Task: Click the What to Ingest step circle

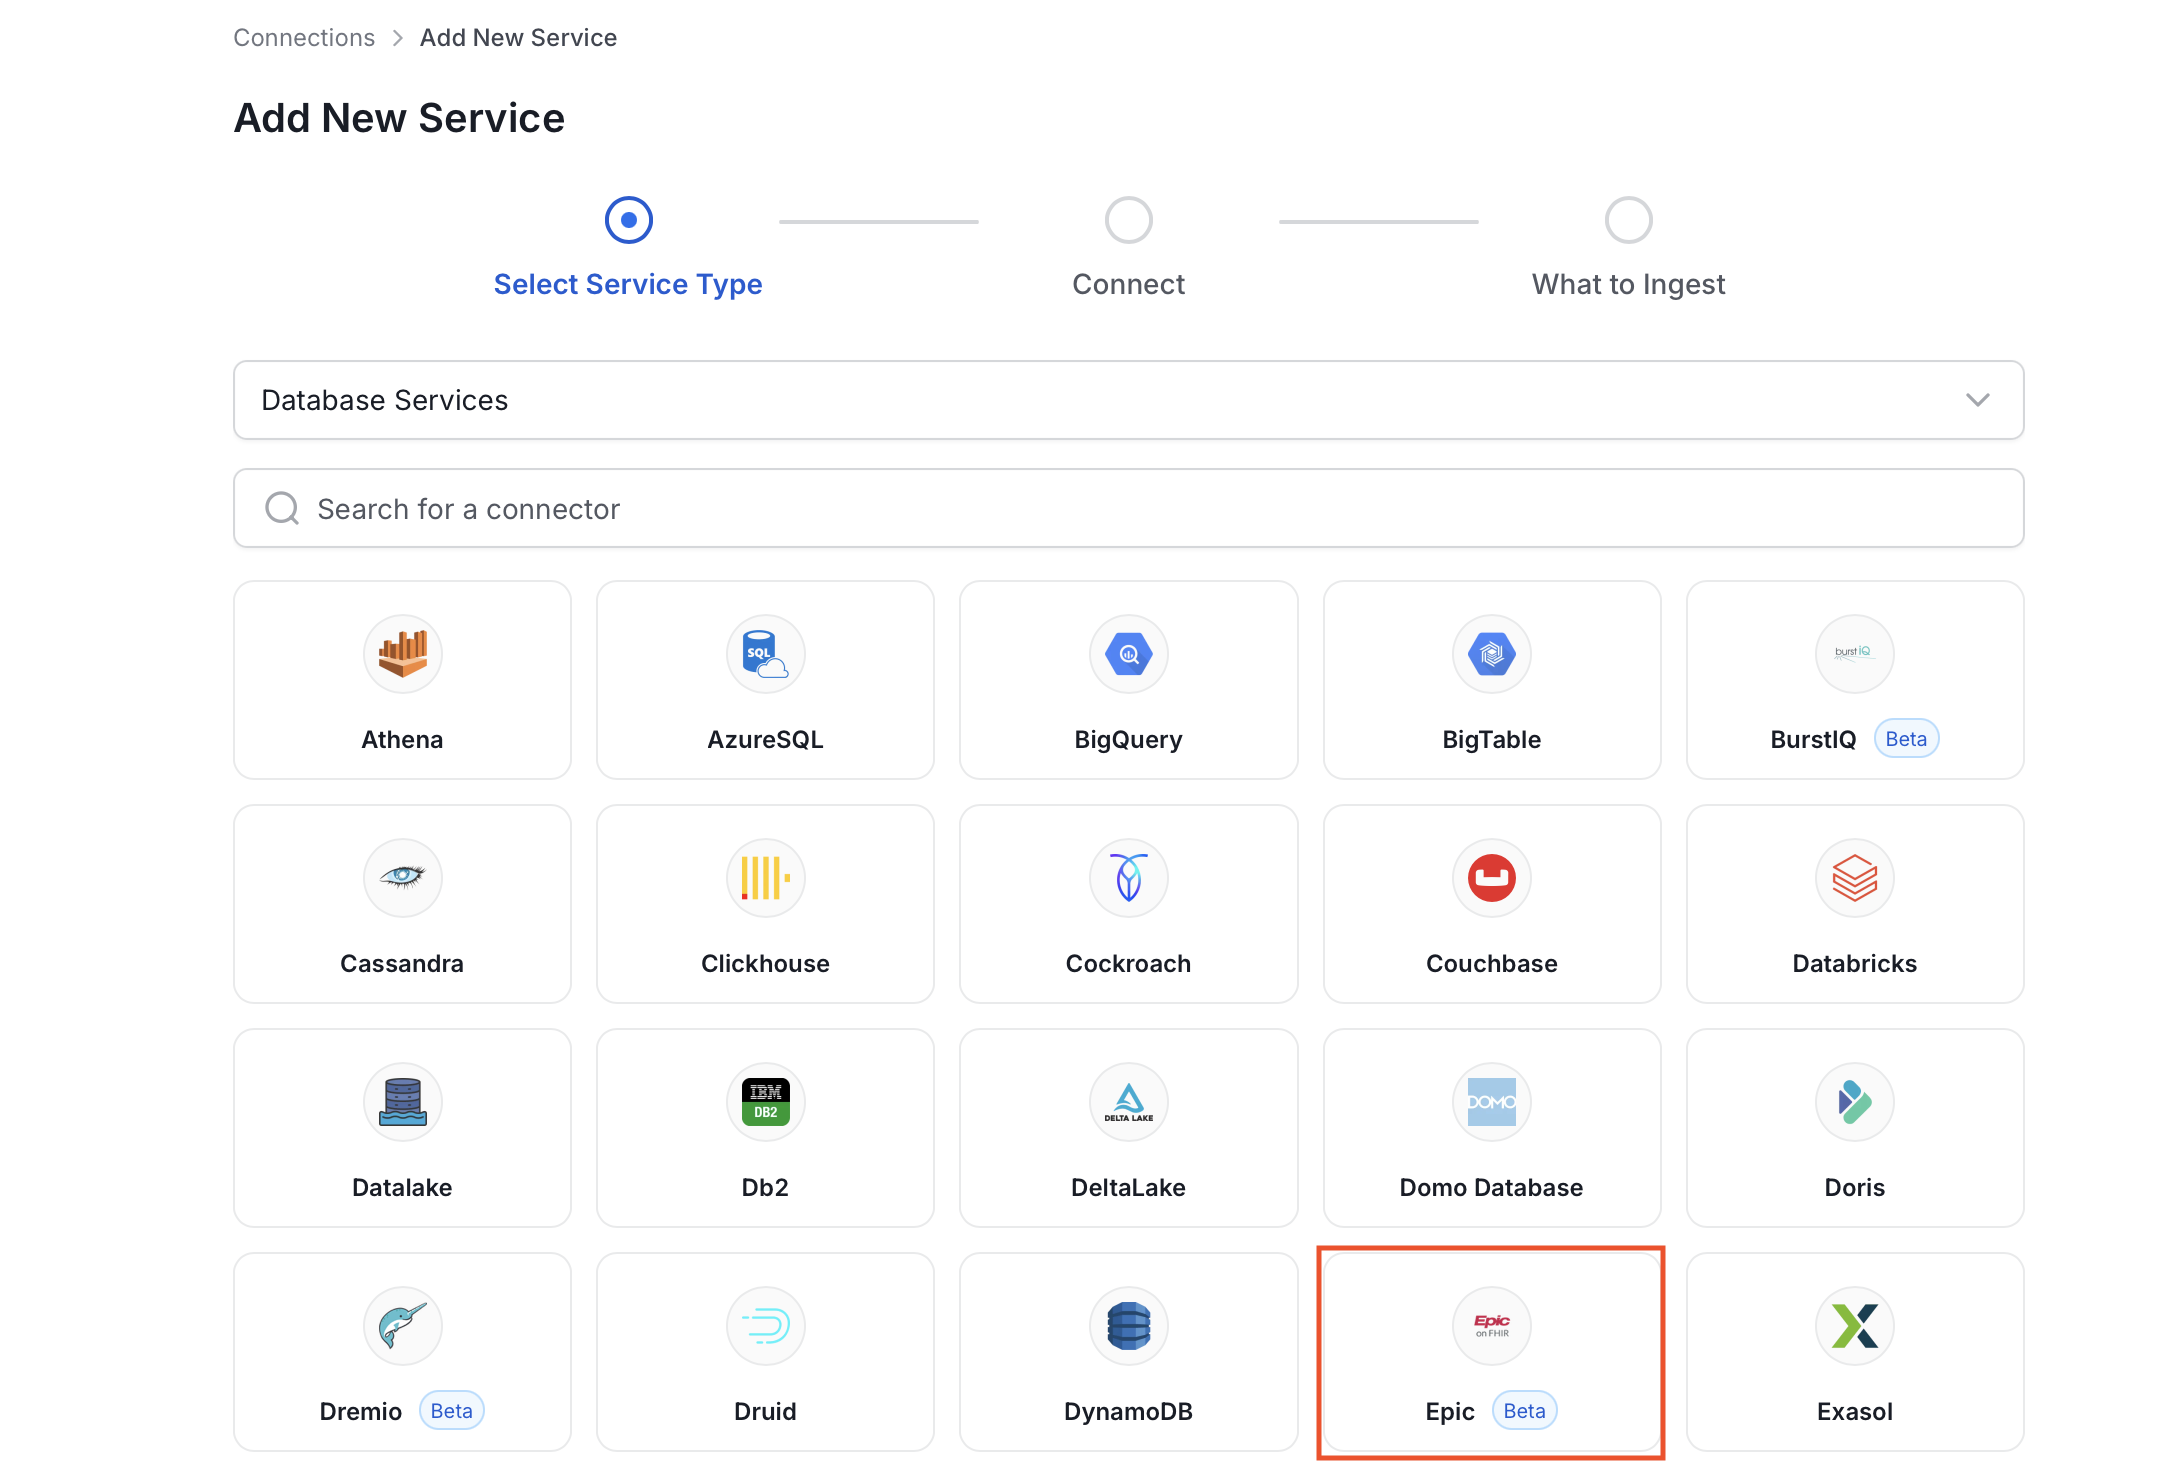Action: pos(1628,220)
